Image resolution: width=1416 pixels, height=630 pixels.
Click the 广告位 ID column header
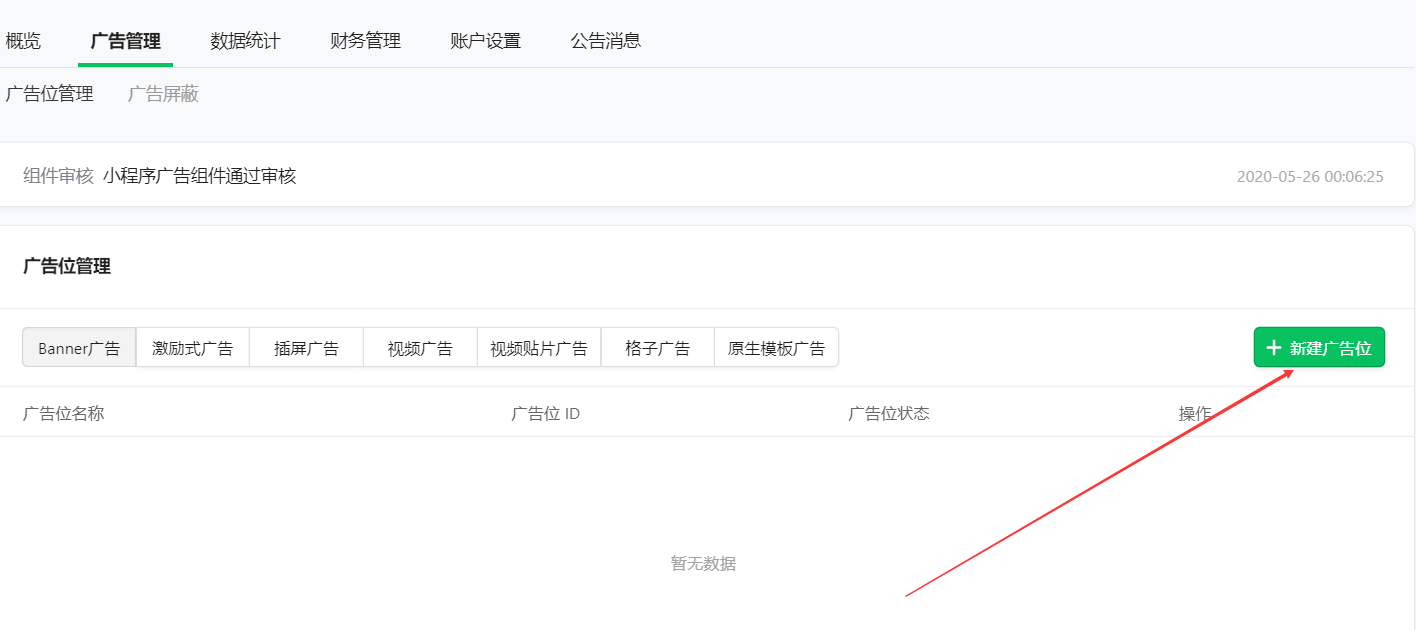coord(545,413)
